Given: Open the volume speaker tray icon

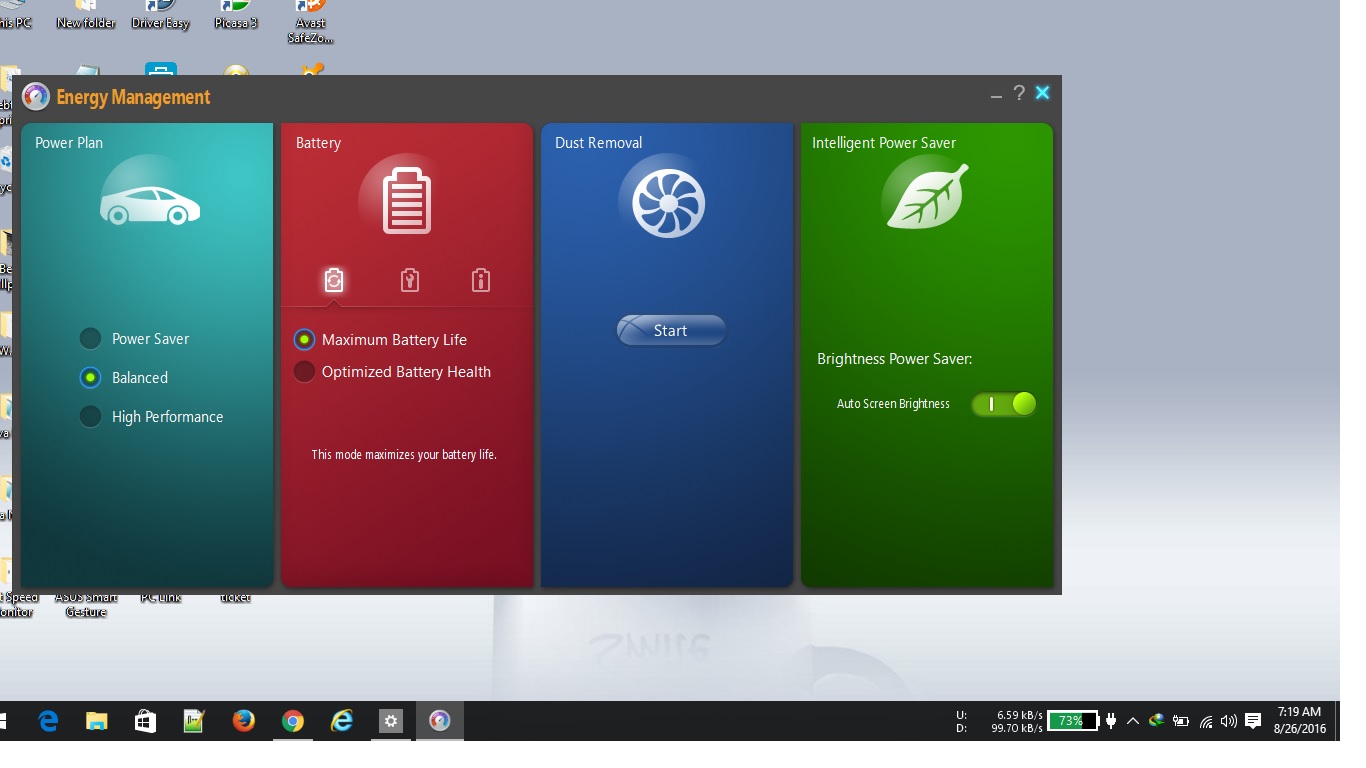Looking at the screenshot, I should (1229, 721).
